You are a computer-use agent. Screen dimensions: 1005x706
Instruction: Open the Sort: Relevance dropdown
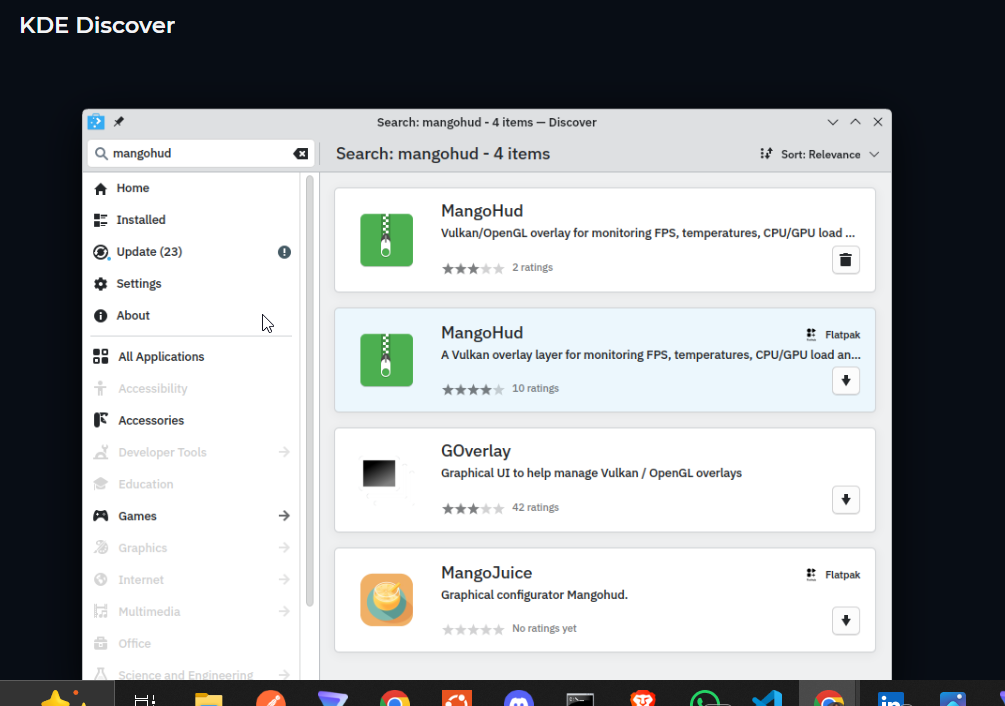(x=820, y=154)
